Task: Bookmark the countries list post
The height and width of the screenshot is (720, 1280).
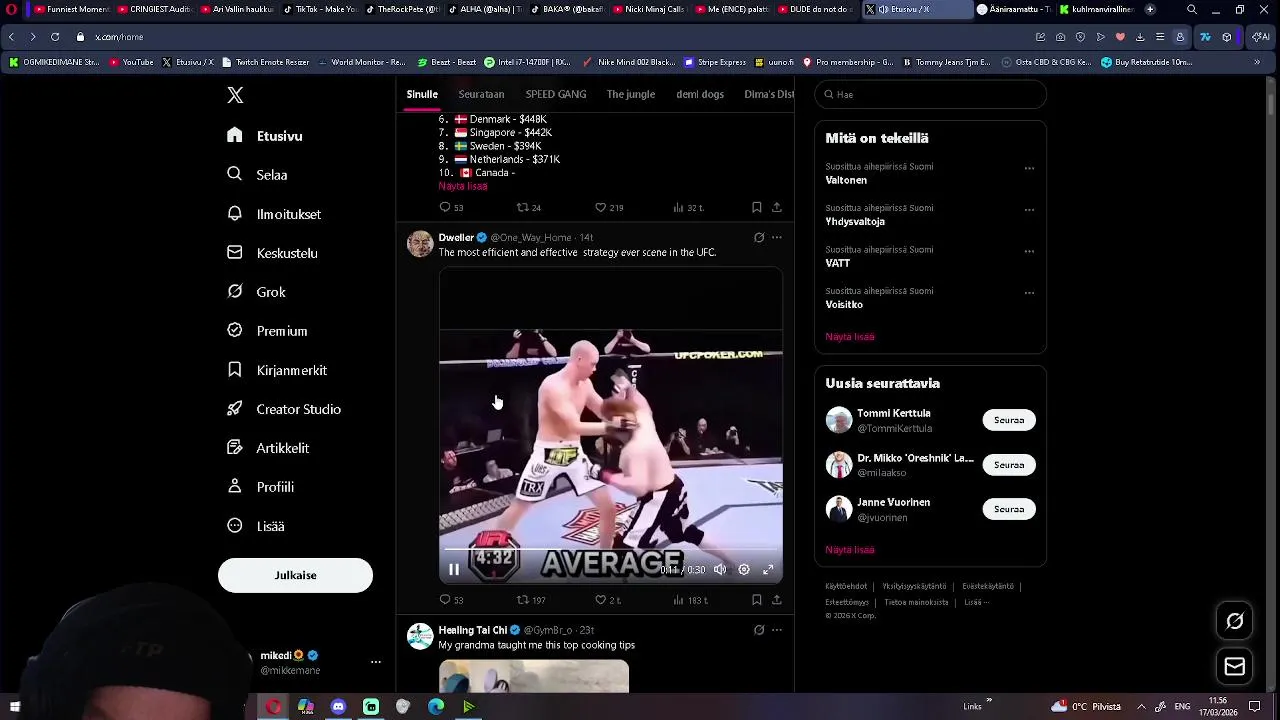Action: point(756,207)
